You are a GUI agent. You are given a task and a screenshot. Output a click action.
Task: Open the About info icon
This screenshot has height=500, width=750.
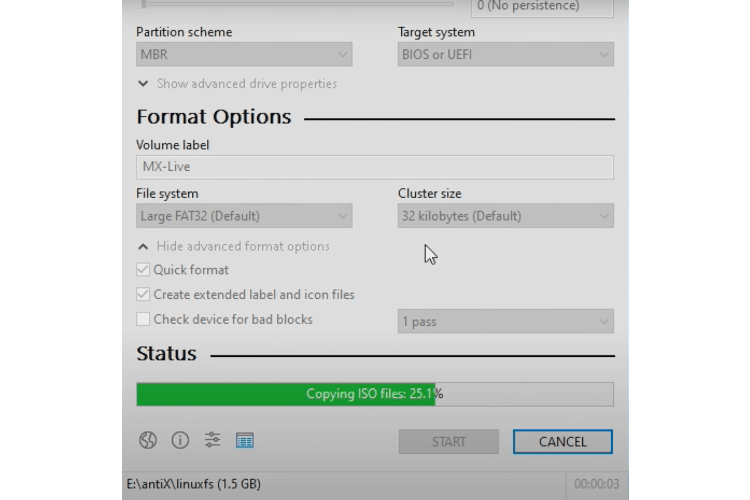click(180, 440)
